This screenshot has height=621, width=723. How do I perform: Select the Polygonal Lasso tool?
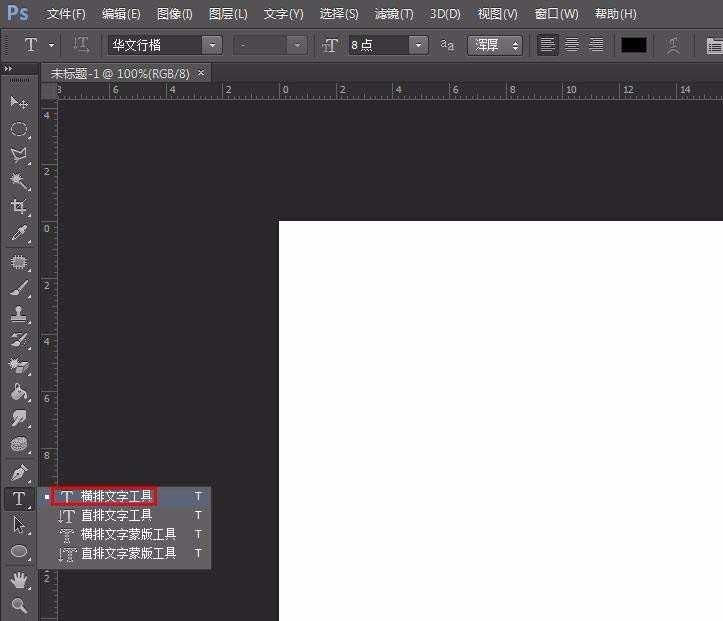19,155
